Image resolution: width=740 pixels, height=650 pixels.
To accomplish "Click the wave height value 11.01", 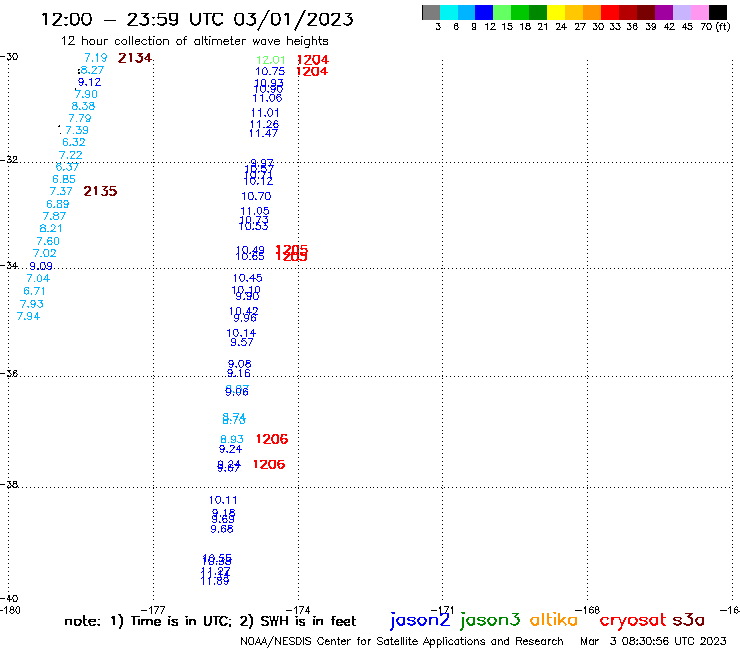I will coord(265,113).
